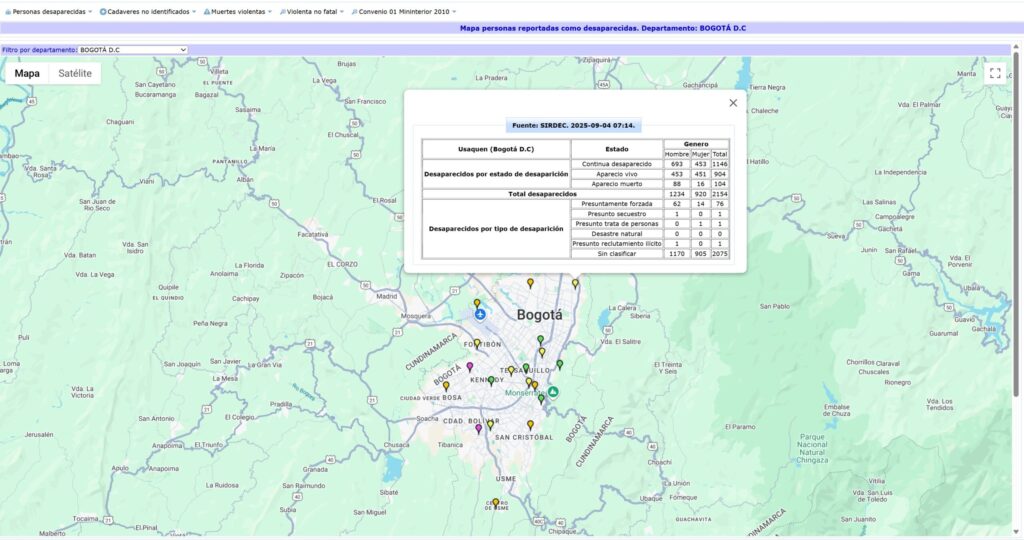Click the green Monserrate landmark icon
The image size is (1024, 540).
point(552,392)
